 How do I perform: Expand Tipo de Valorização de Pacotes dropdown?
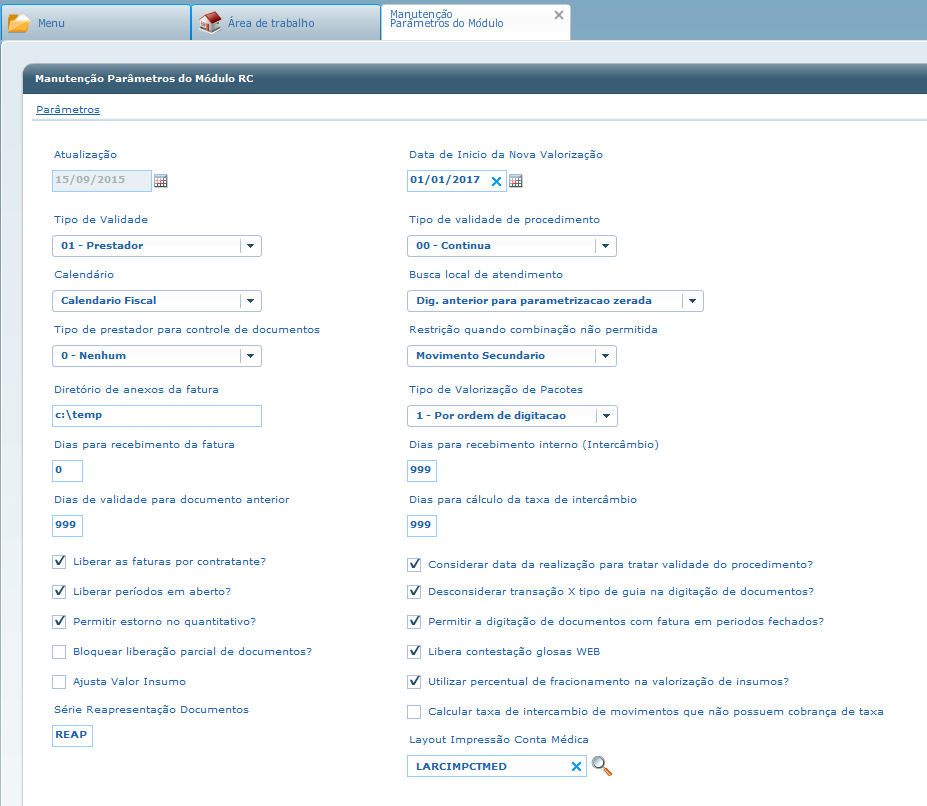(513, 416)
